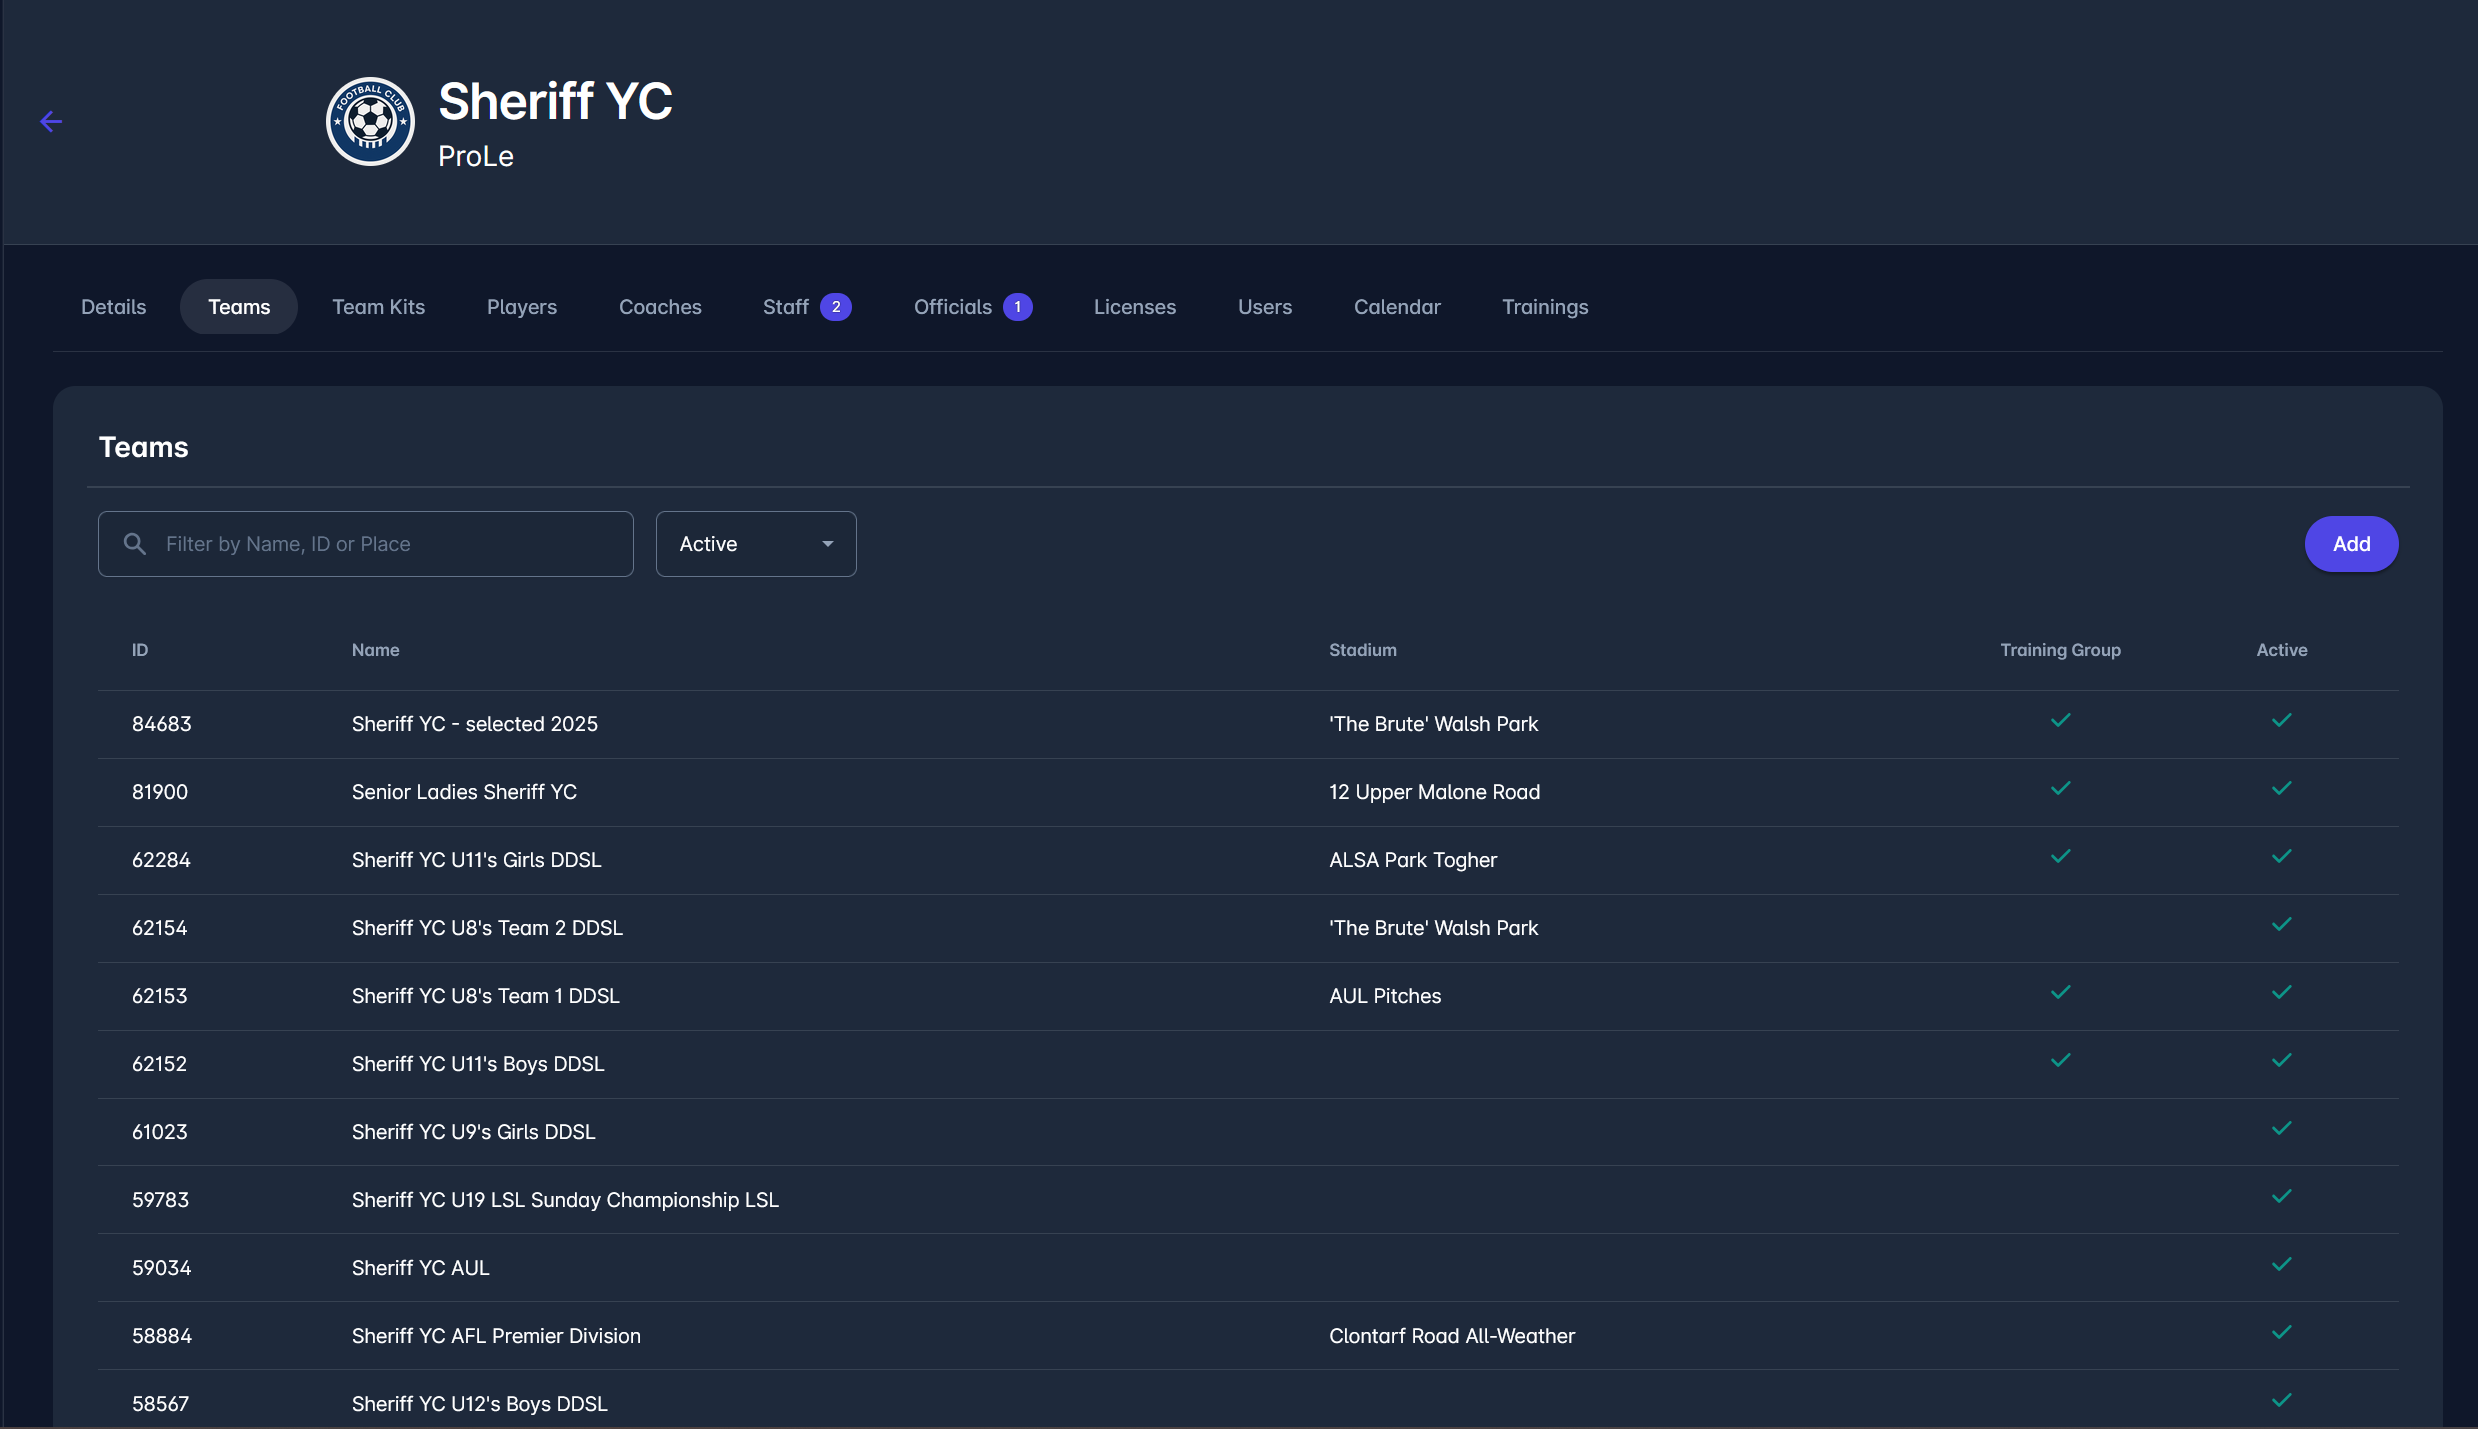Sort by the Name column header

[x=375, y=650]
